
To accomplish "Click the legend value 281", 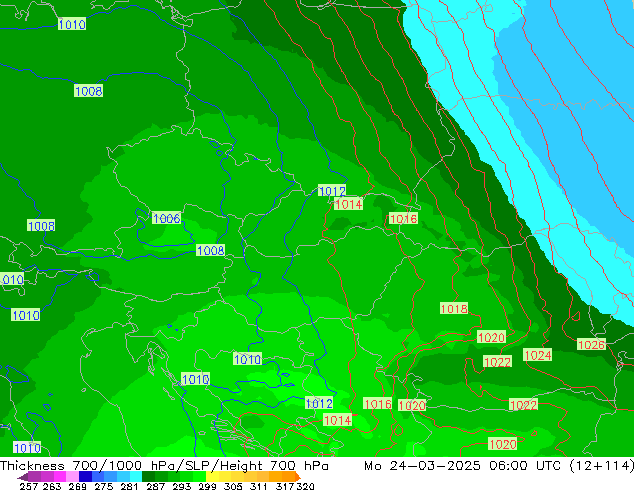I will (x=129, y=486).
